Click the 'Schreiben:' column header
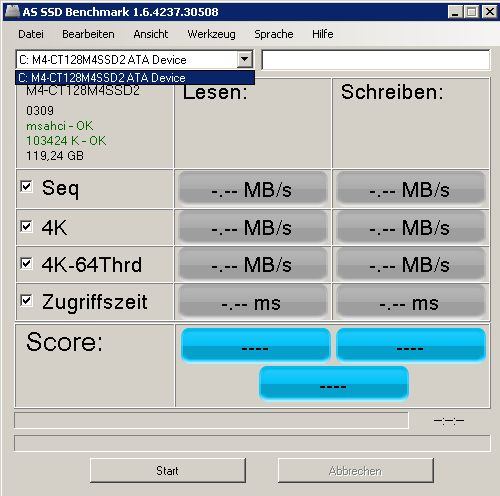 392,92
